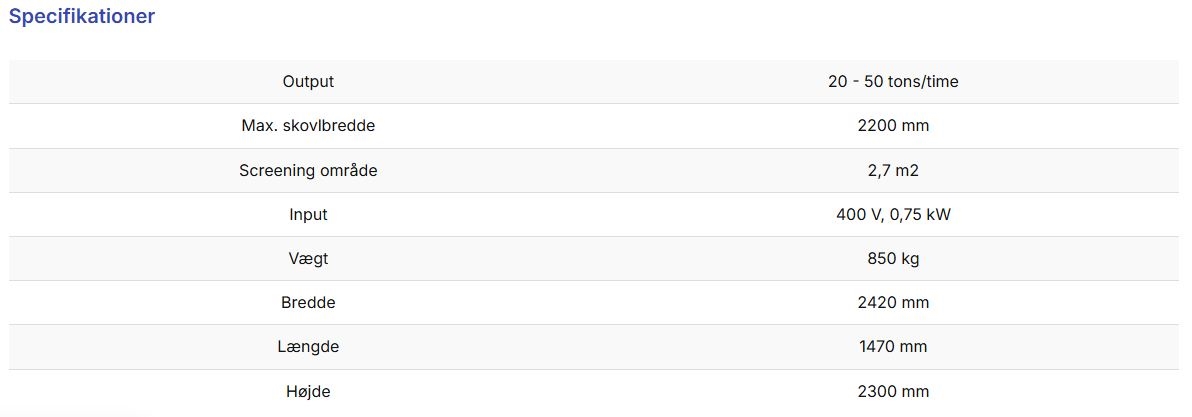Click the 2200 mm value
The height and width of the screenshot is (417, 1192).
coord(893,126)
